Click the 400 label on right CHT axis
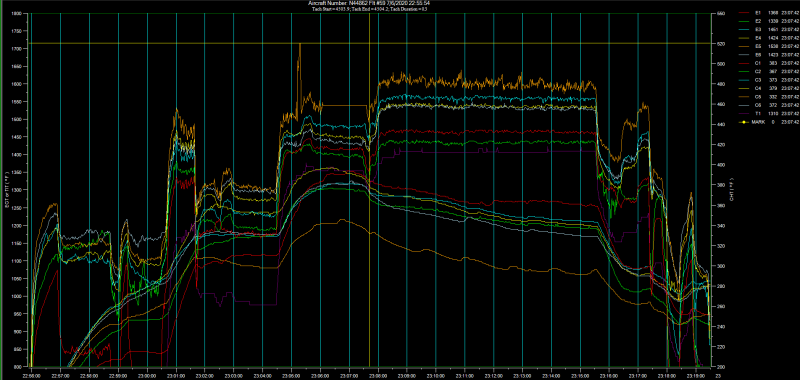The height and width of the screenshot is (380, 800). 721,165
